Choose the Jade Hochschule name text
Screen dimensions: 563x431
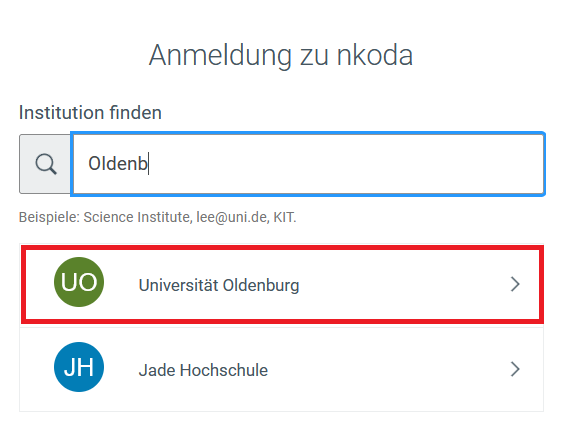[203, 370]
